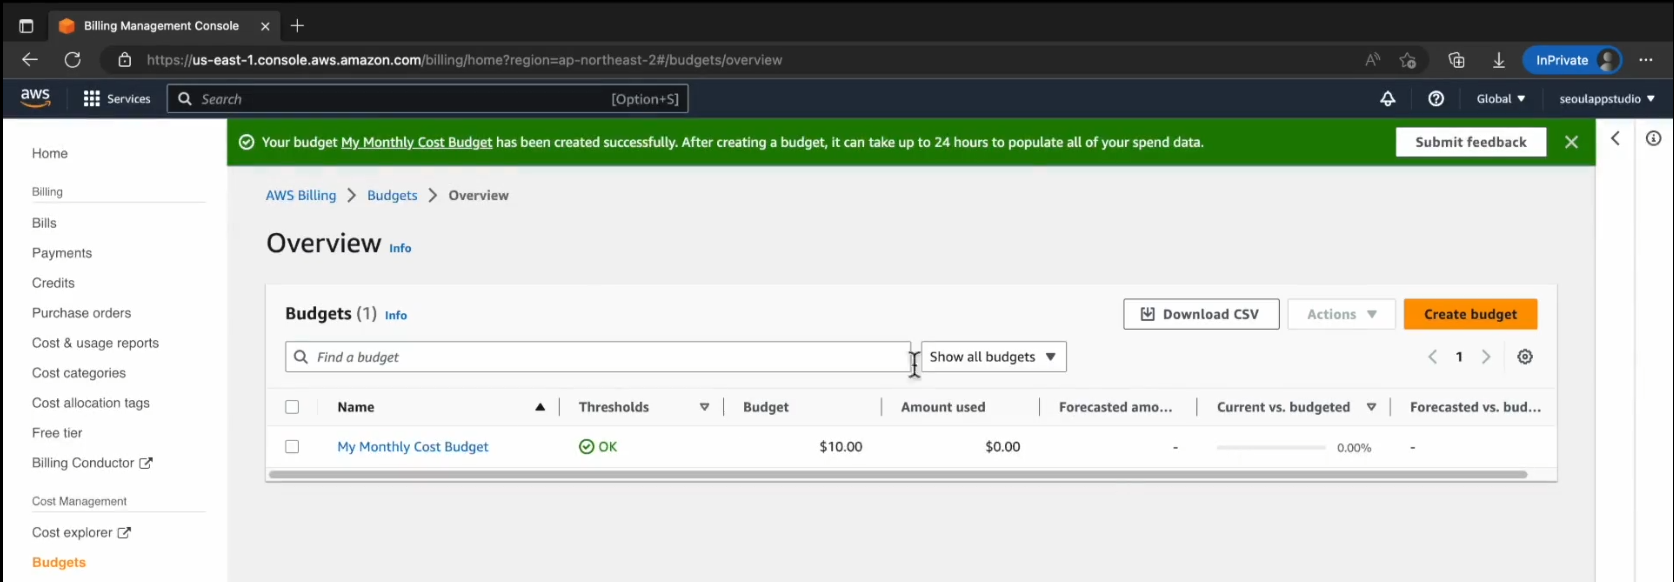Image resolution: width=1674 pixels, height=582 pixels.
Task: Sort table by Name column arrow
Action: pos(540,407)
